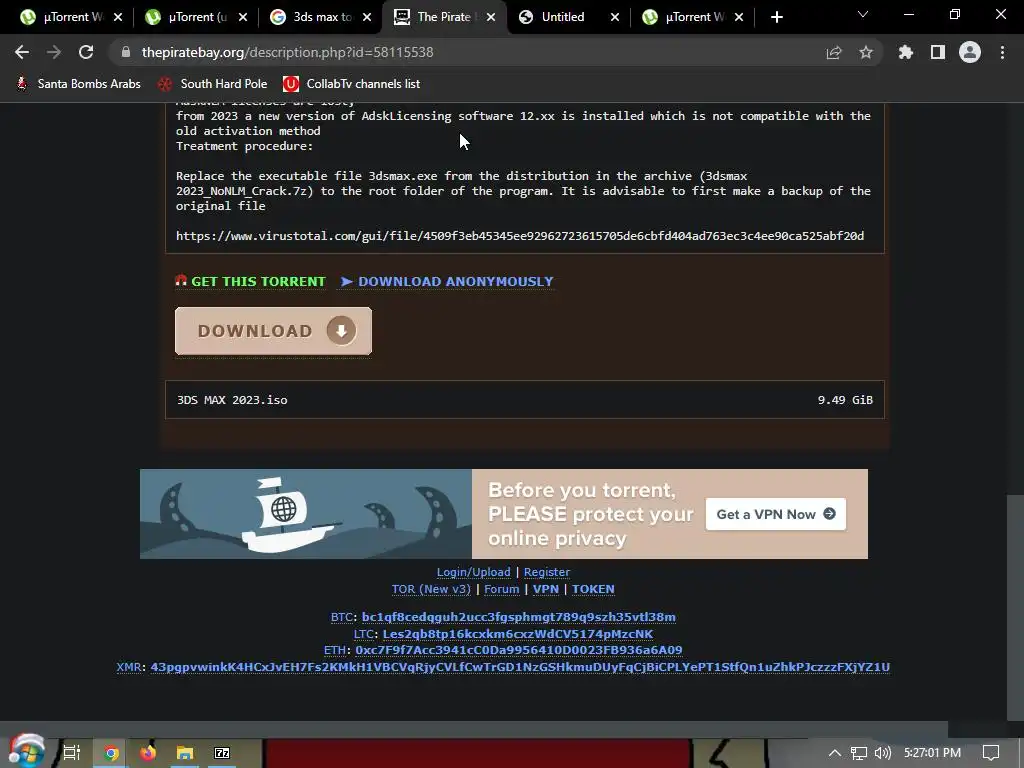
Task: Click the BTC wallet address
Action: (x=519, y=617)
